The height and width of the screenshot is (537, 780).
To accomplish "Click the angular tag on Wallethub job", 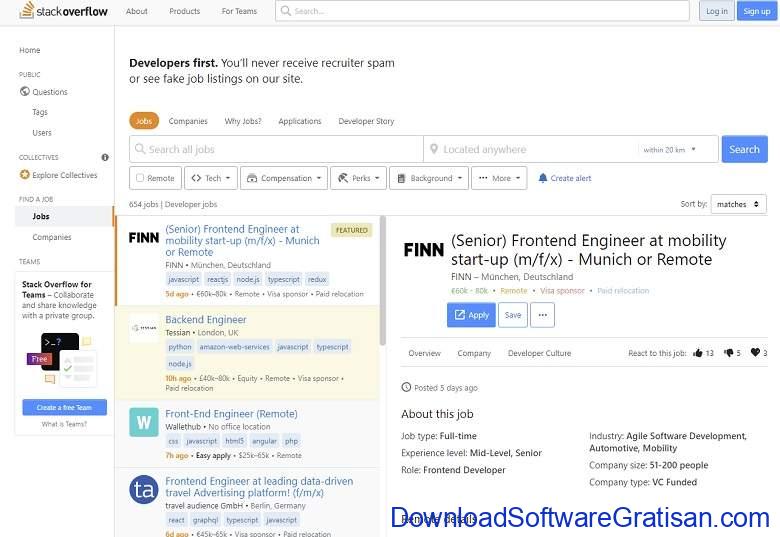I will 264,441.
